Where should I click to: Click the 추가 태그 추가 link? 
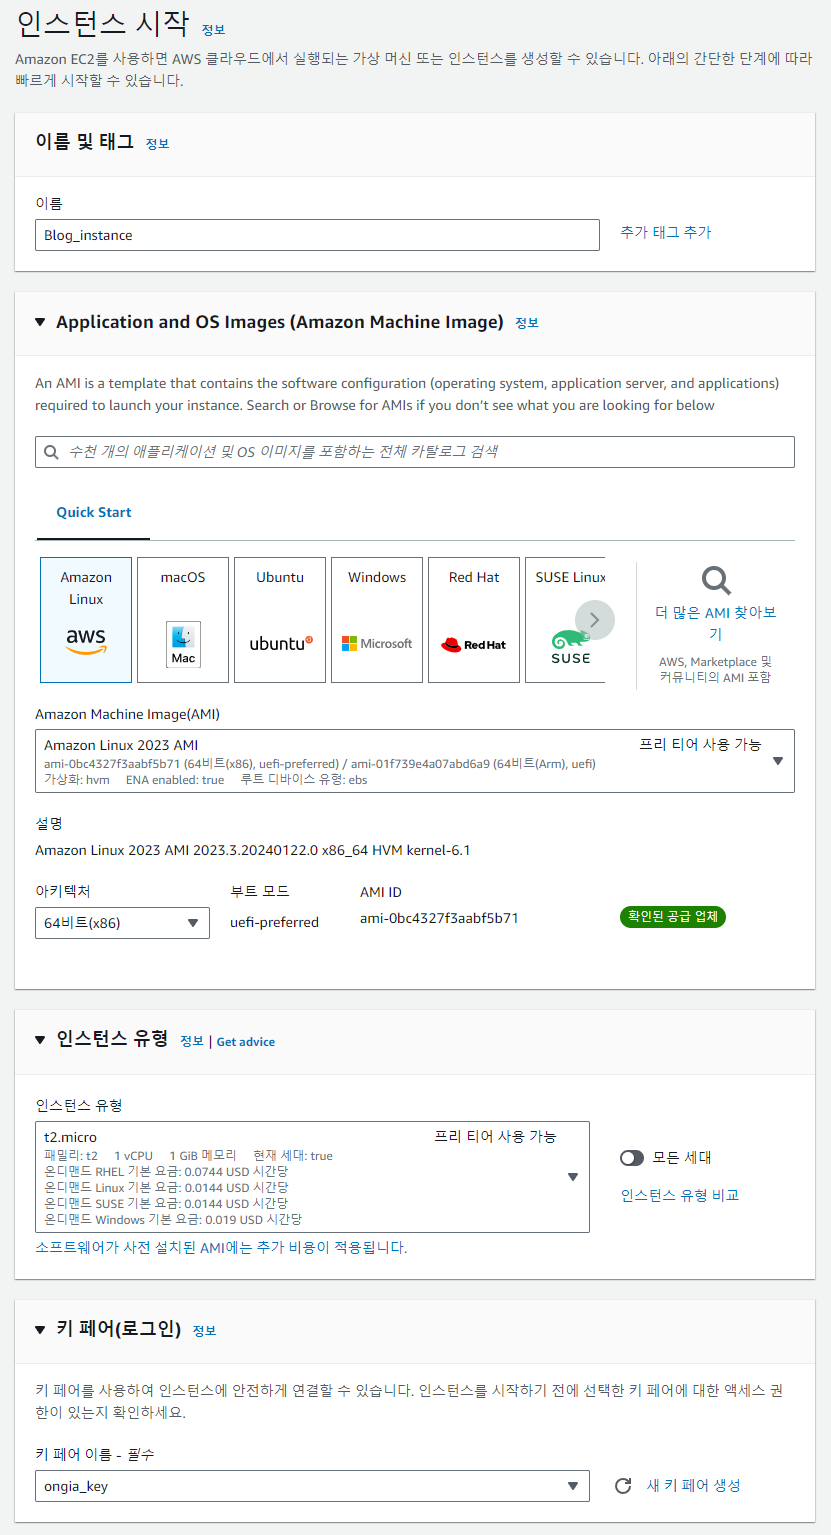coord(666,232)
